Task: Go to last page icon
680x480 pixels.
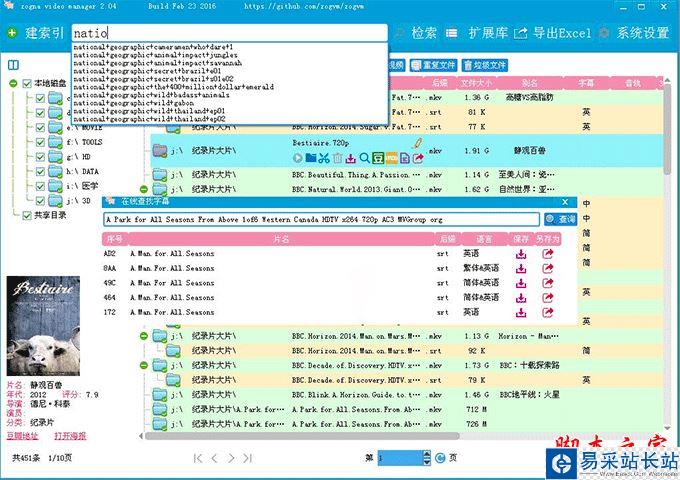Action: tap(247, 458)
